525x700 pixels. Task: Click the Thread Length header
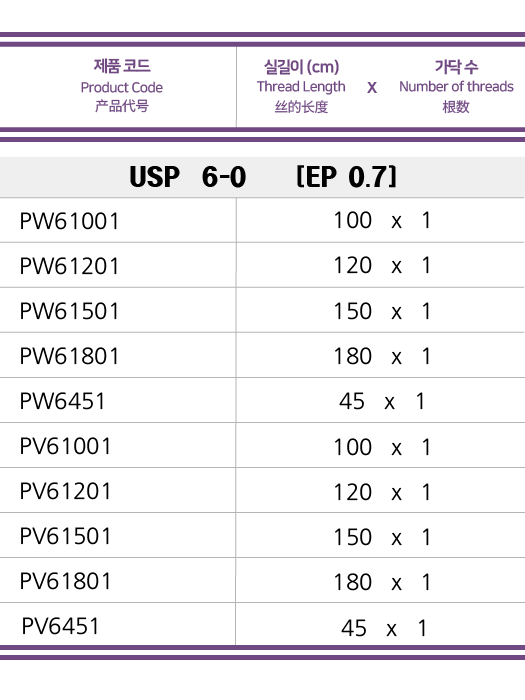pos(301,86)
